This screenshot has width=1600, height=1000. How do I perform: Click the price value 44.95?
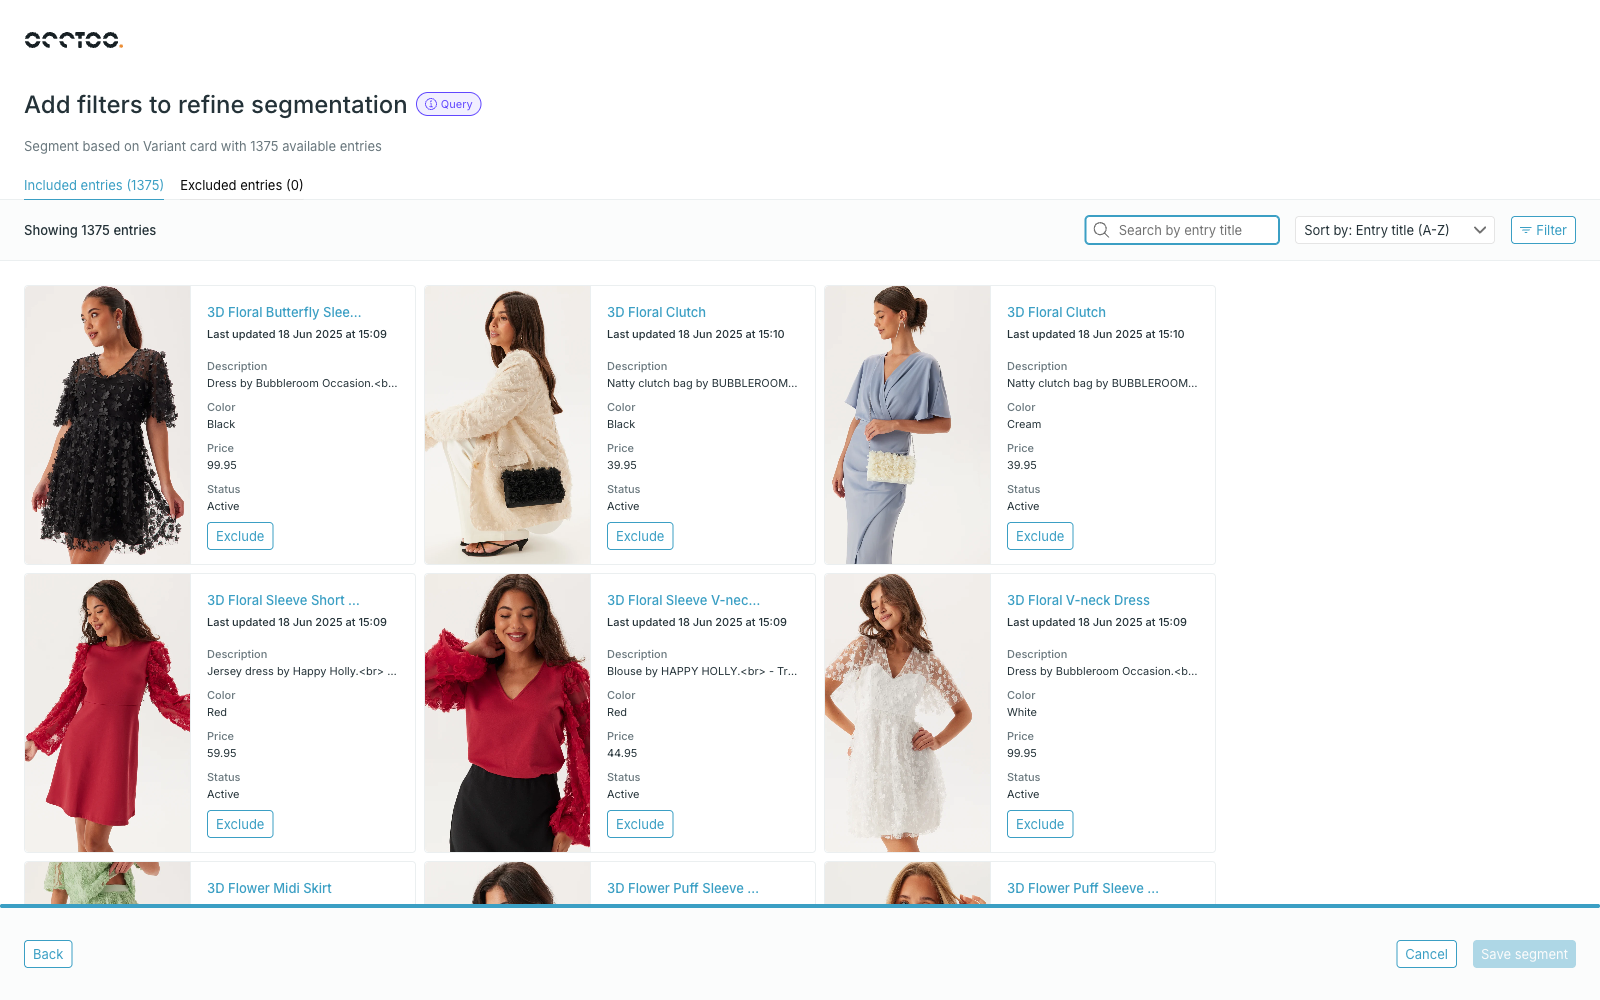(x=622, y=753)
